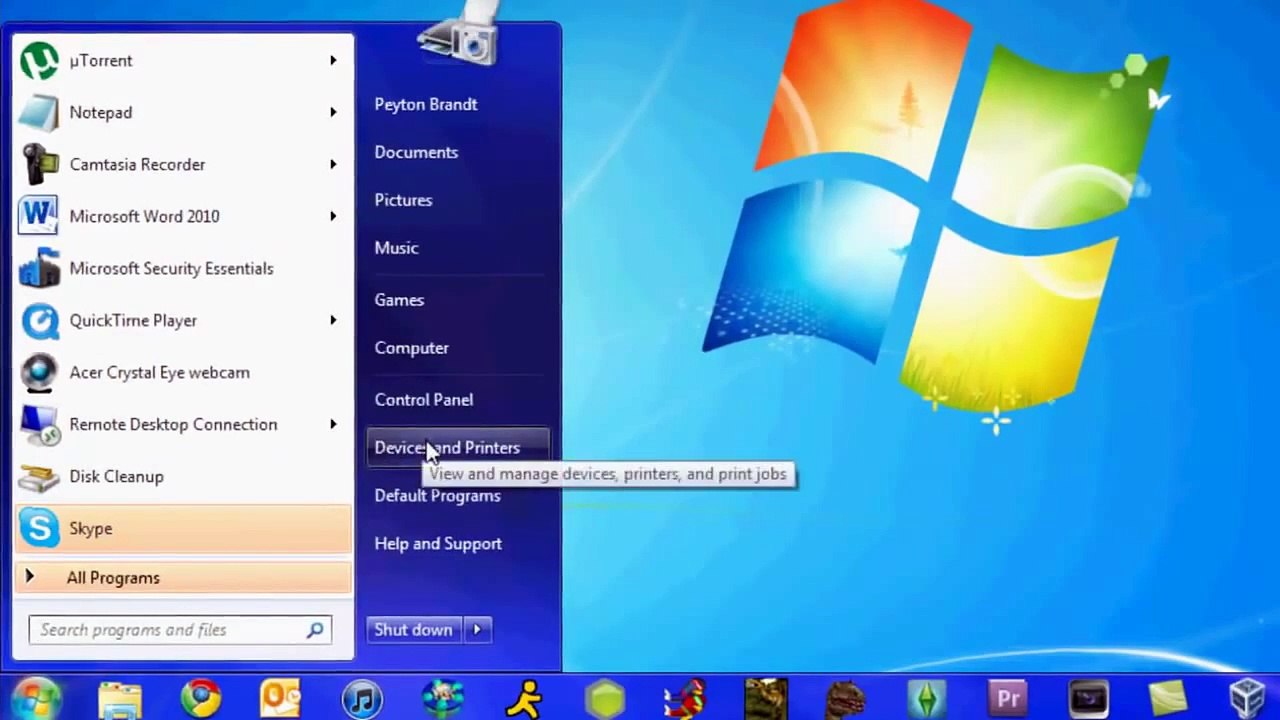Launch QuickTime Player icon

40,321
